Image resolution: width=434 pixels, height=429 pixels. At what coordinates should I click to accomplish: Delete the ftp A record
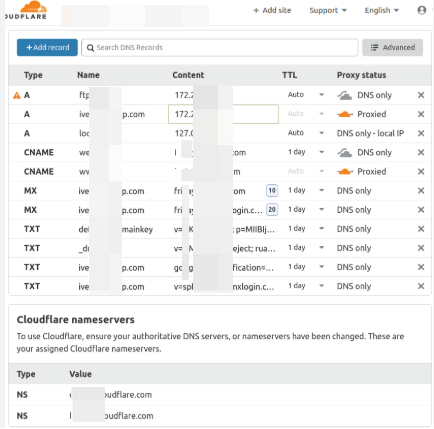click(x=421, y=95)
